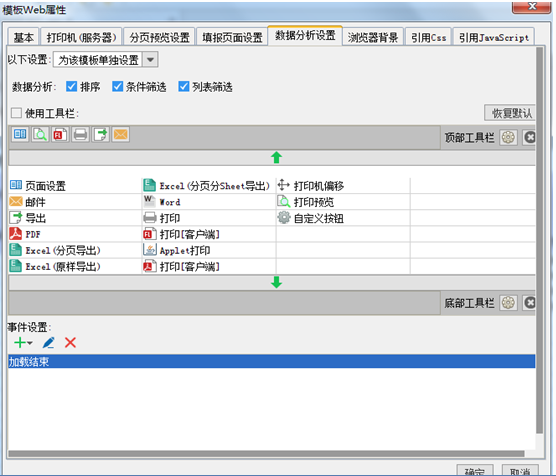Add a new event with plus icon

pos(23,343)
